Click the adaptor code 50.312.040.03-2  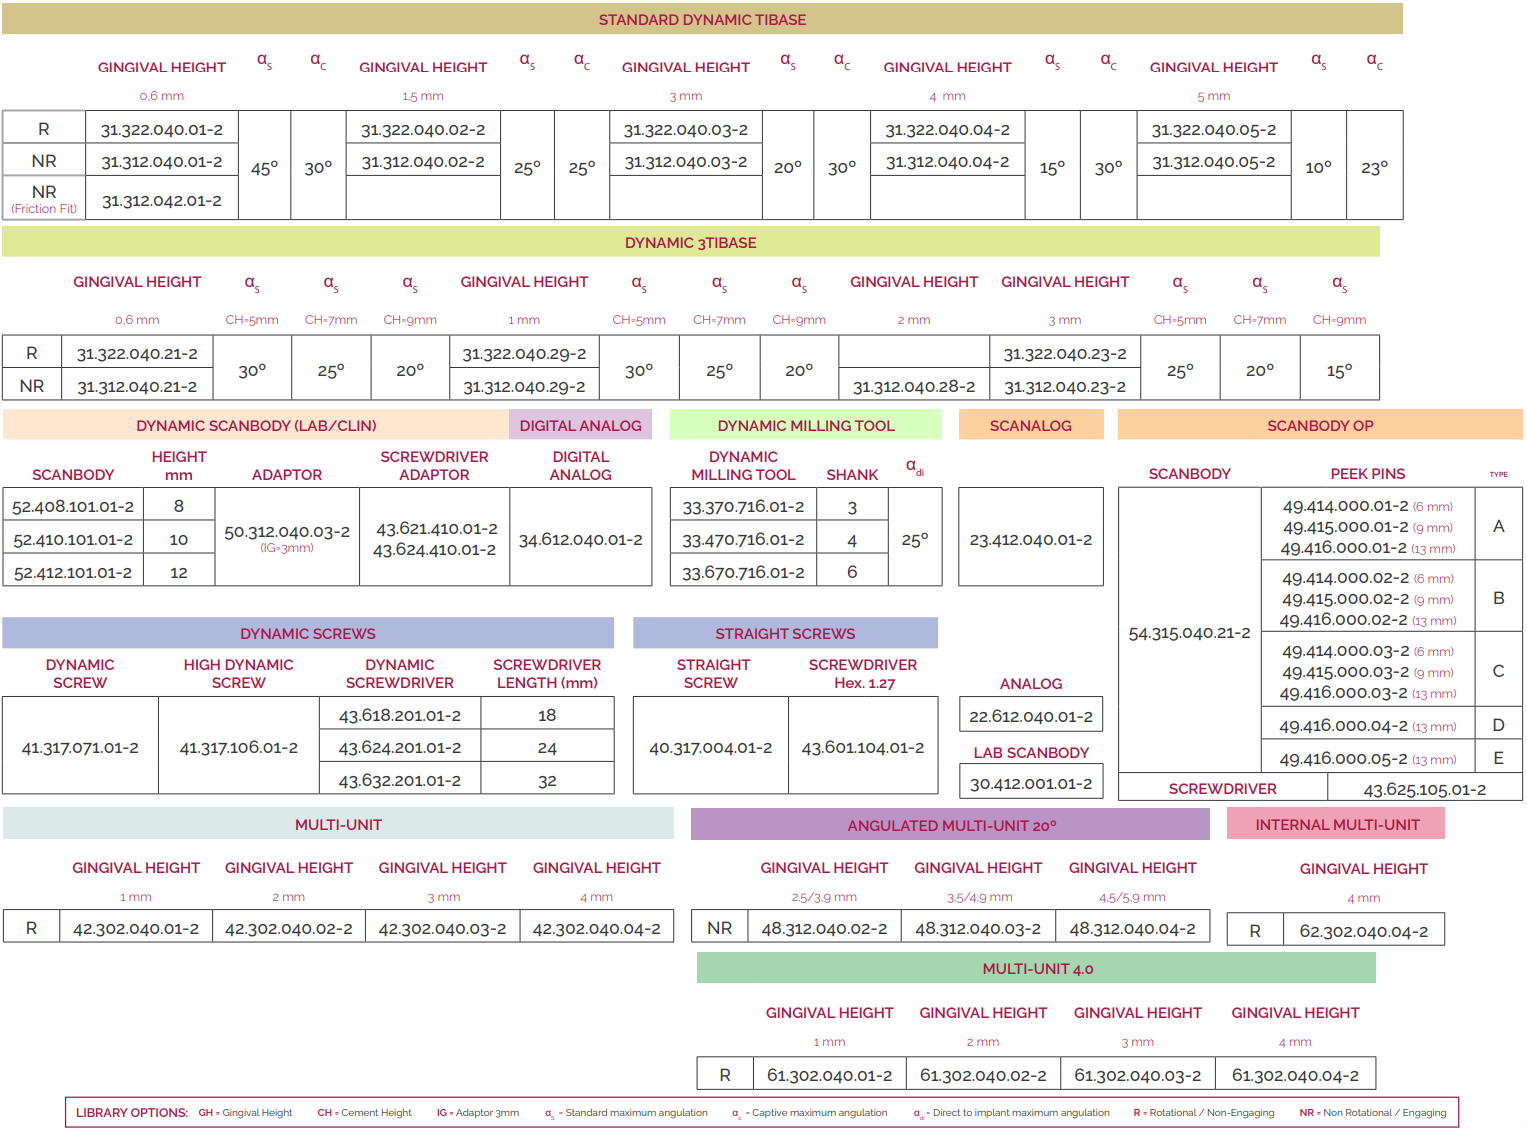(x=287, y=532)
